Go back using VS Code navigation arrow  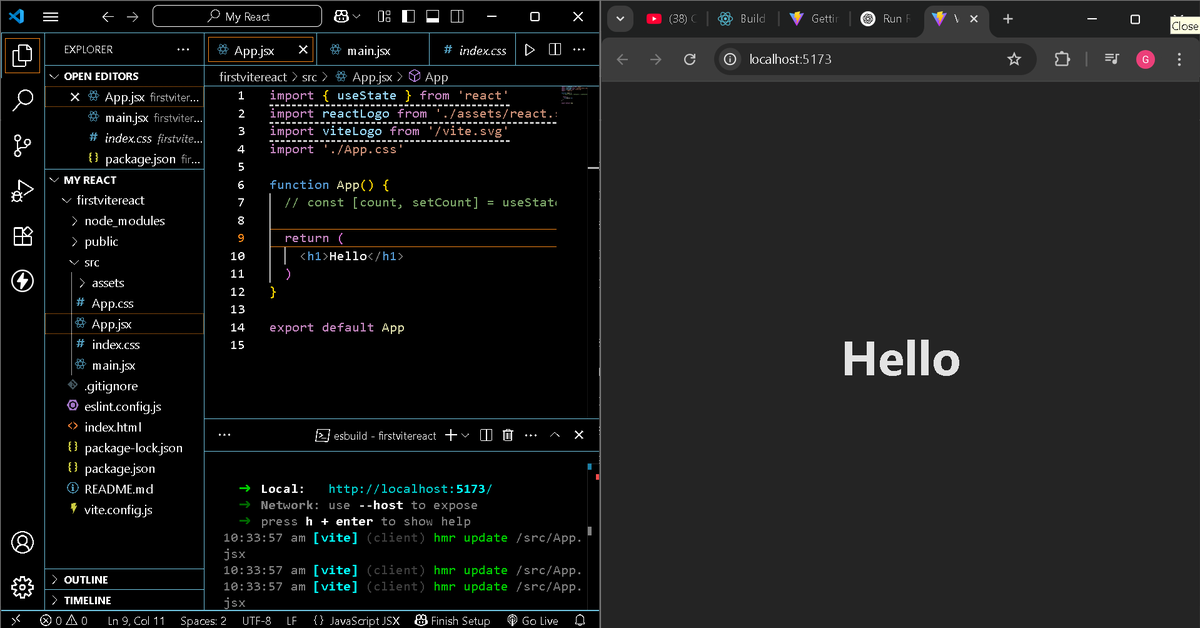pos(107,17)
